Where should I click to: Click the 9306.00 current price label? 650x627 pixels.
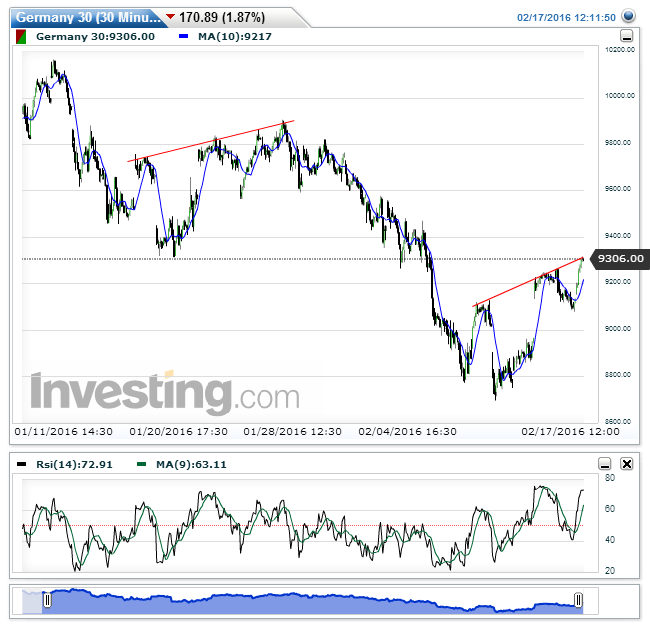(x=619, y=259)
